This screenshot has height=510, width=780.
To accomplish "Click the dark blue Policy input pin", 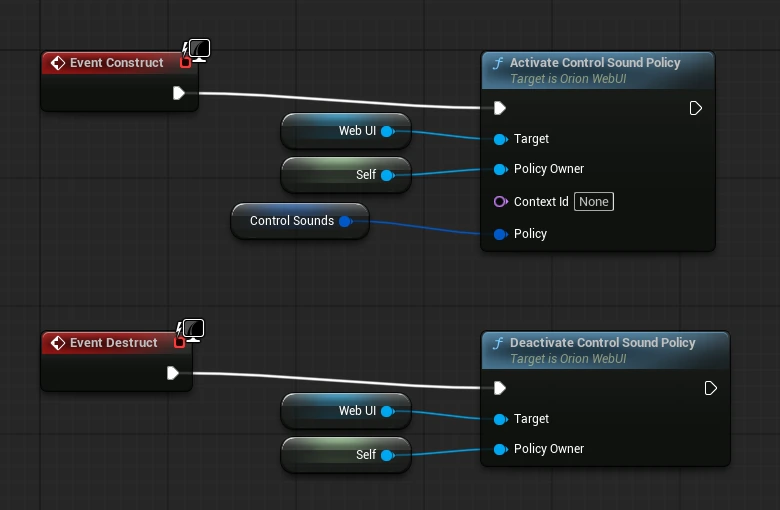I will point(500,234).
